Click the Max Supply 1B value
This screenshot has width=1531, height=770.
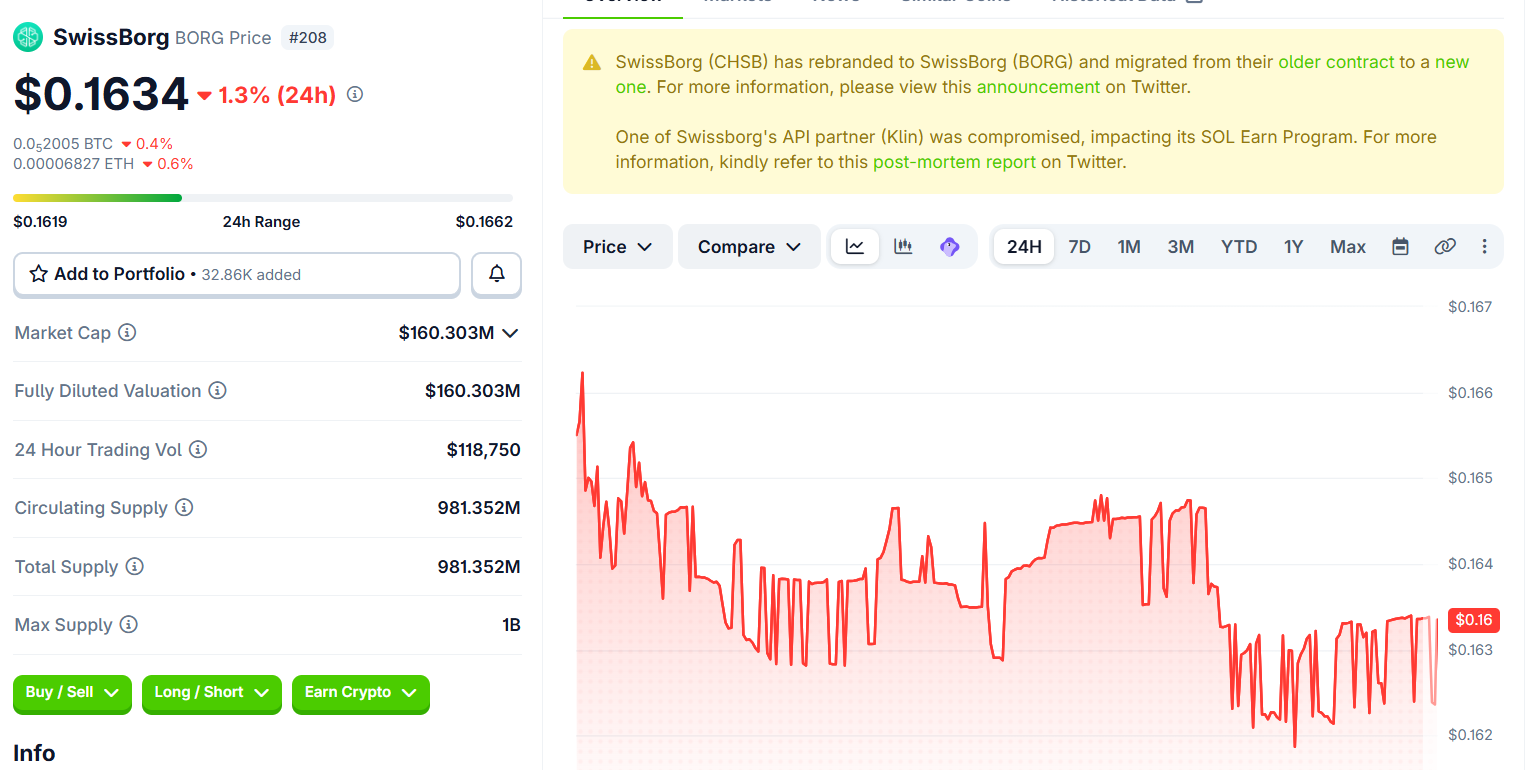pyautogui.click(x=511, y=625)
